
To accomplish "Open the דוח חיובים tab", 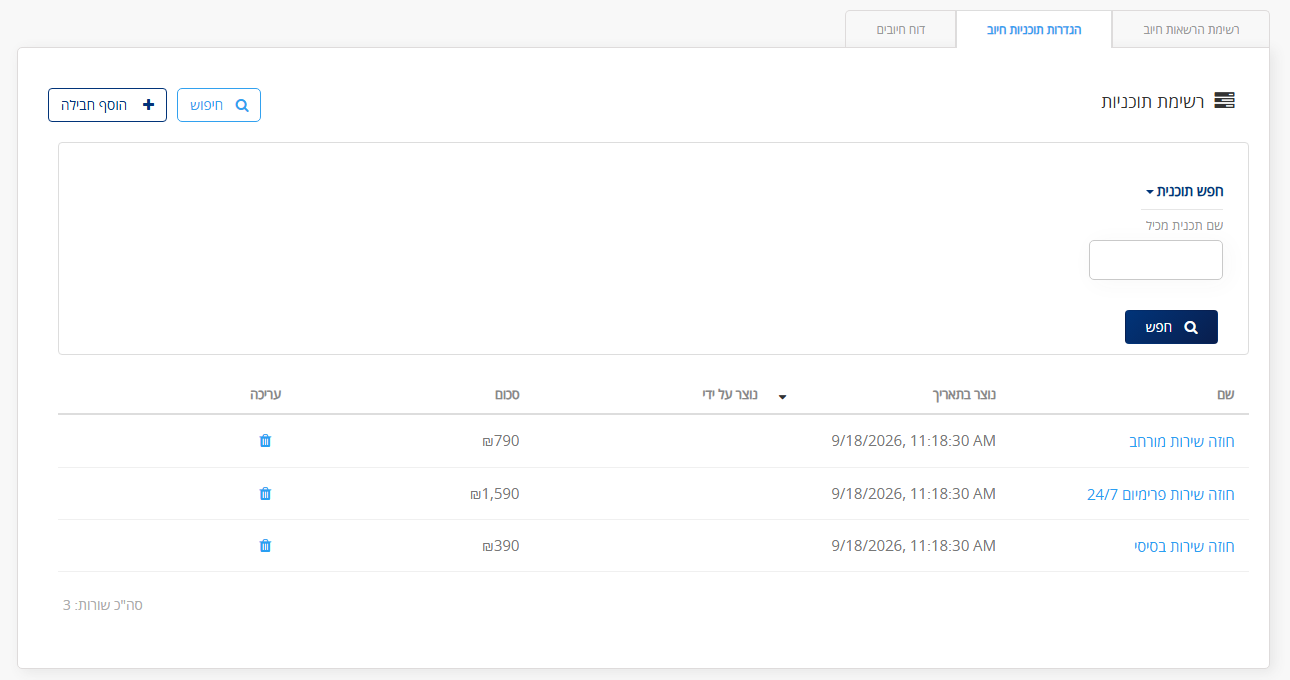I will point(901,30).
